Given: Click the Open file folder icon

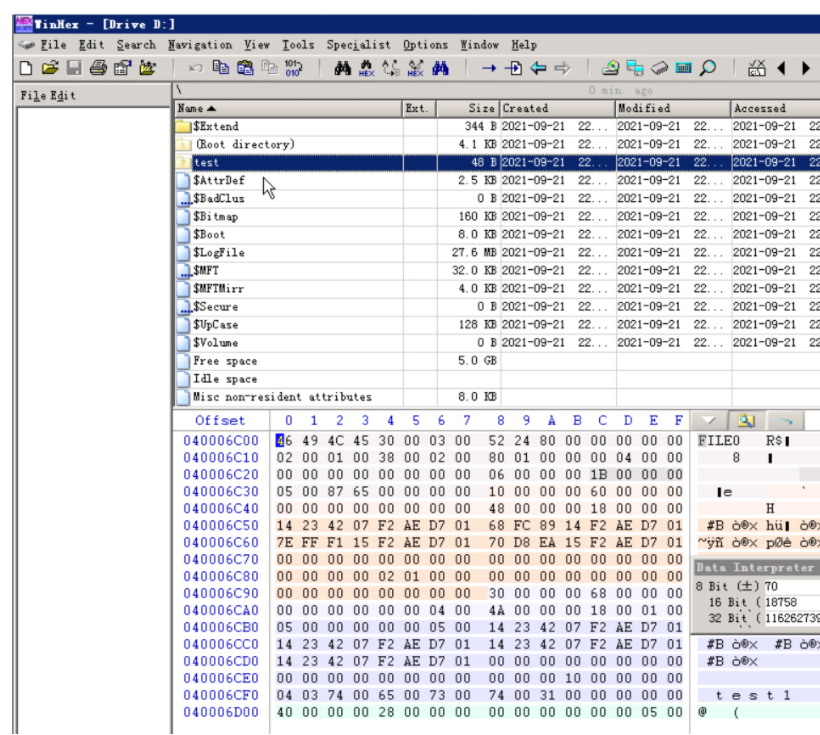Looking at the screenshot, I should [x=50, y=69].
